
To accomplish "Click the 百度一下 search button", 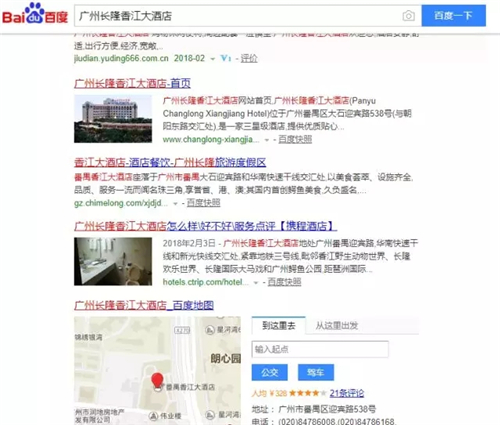I will pyautogui.click(x=454, y=15).
